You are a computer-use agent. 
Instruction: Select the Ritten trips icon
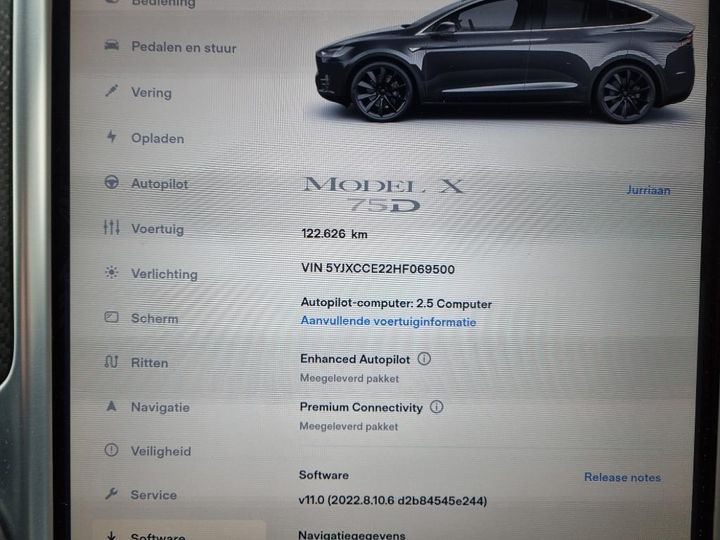(x=111, y=362)
